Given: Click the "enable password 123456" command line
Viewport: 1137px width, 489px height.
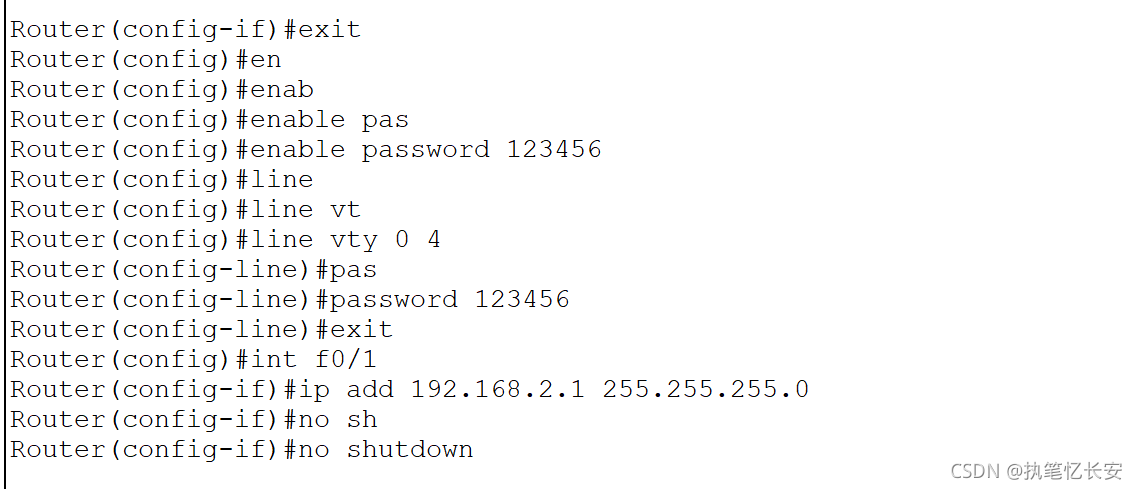Looking at the screenshot, I should point(305,149).
